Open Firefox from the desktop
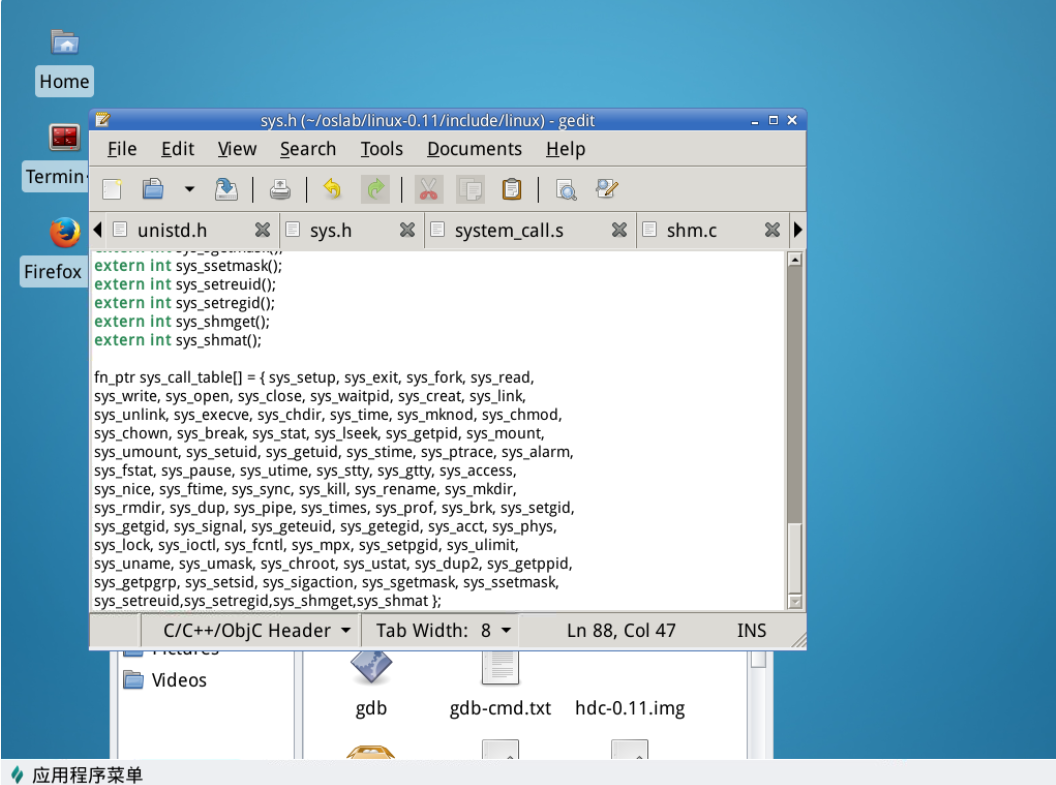1056x785 pixels. (65, 234)
